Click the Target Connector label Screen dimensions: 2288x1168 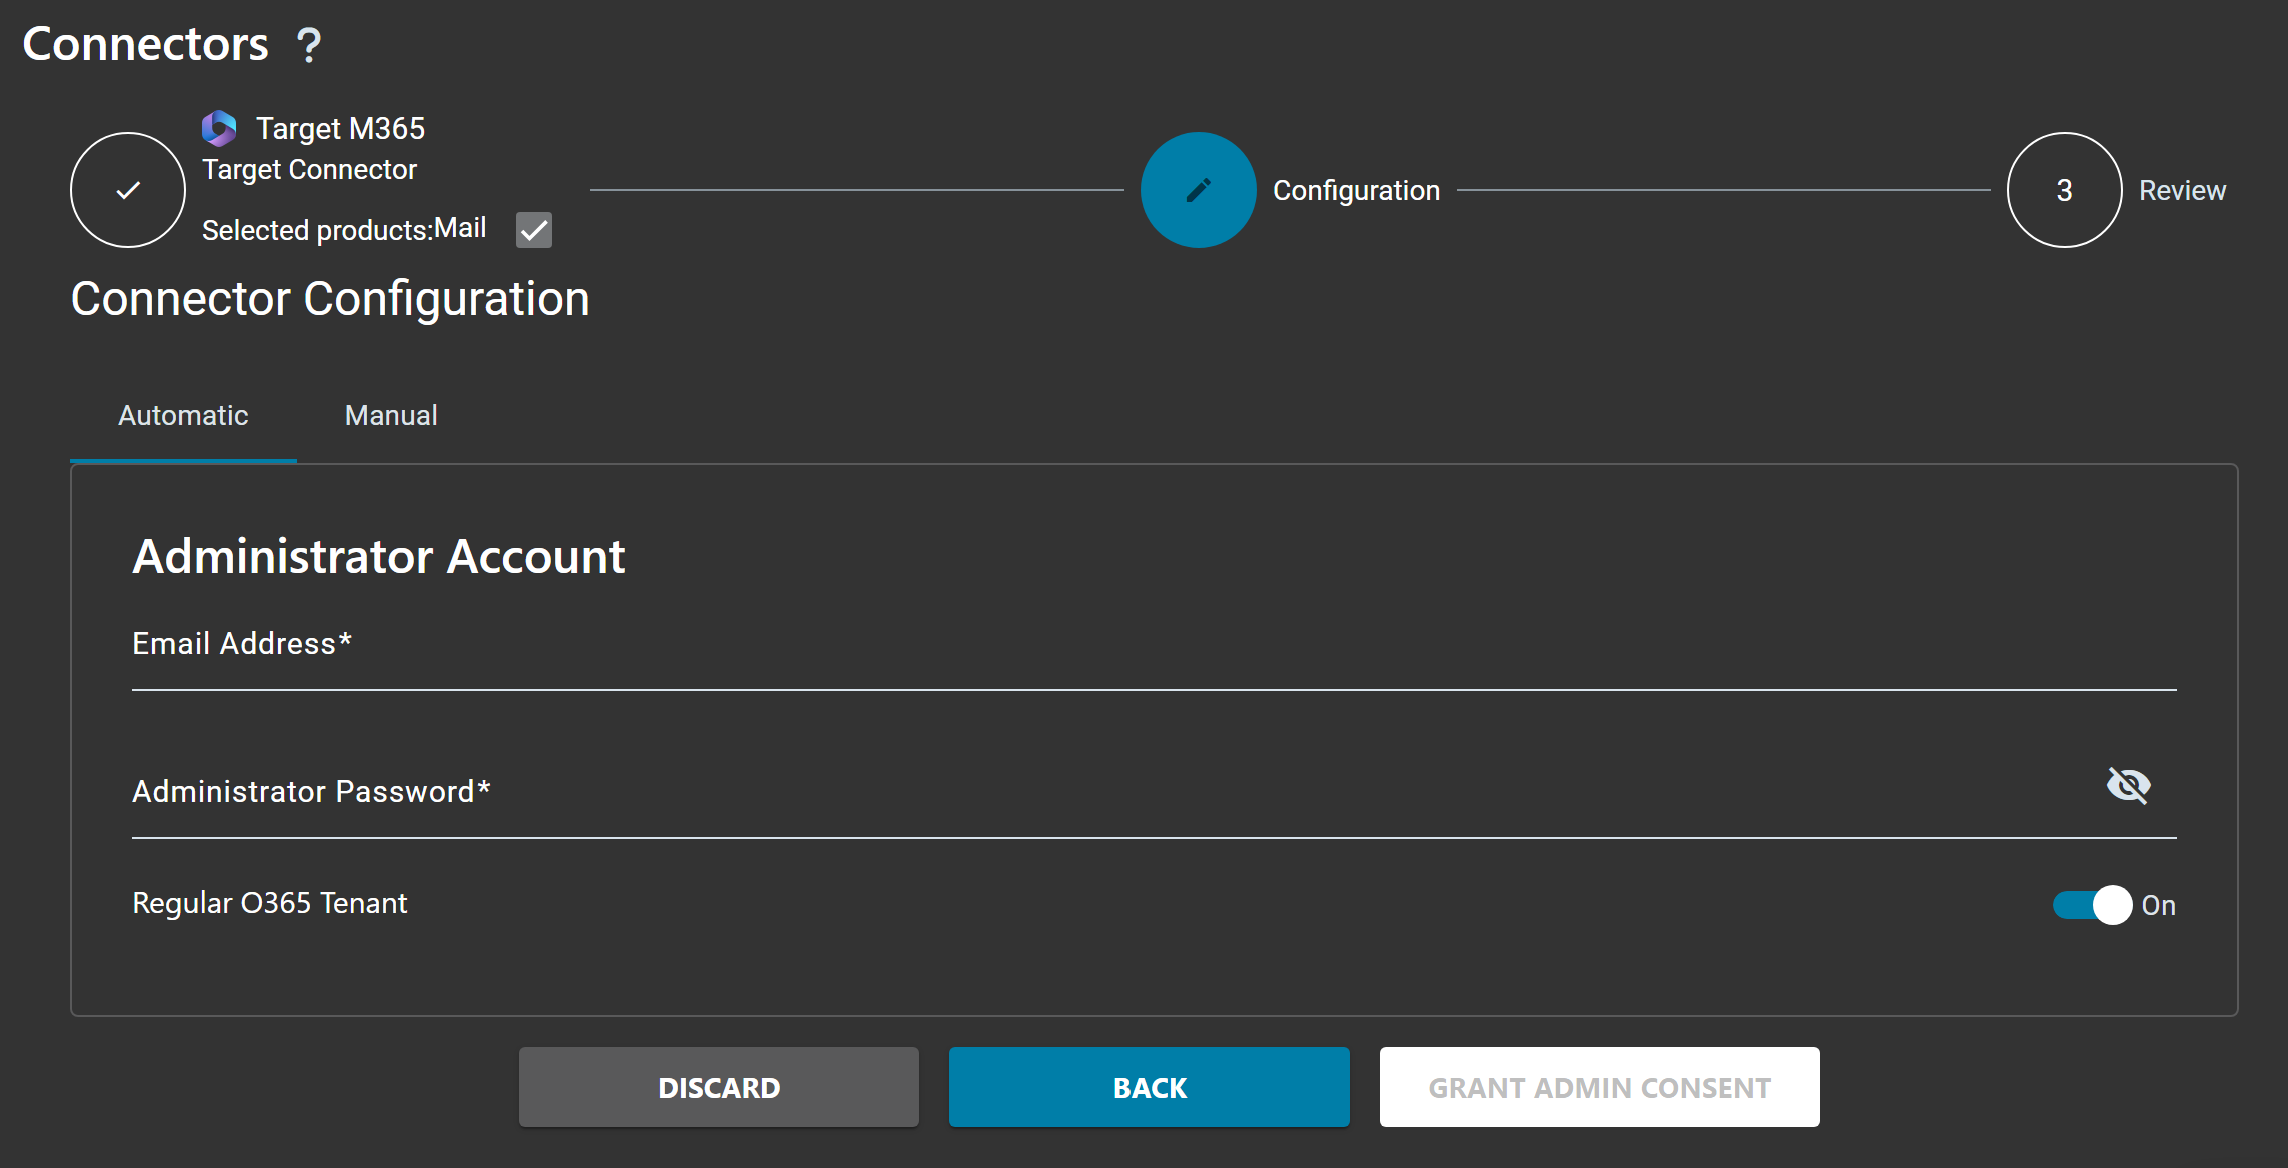point(310,169)
